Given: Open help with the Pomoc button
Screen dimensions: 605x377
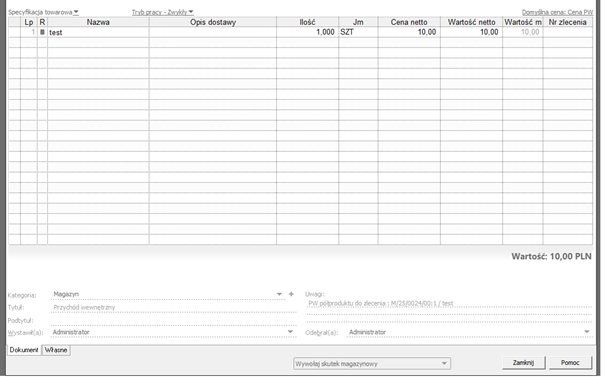Looking at the screenshot, I should tap(570, 363).
